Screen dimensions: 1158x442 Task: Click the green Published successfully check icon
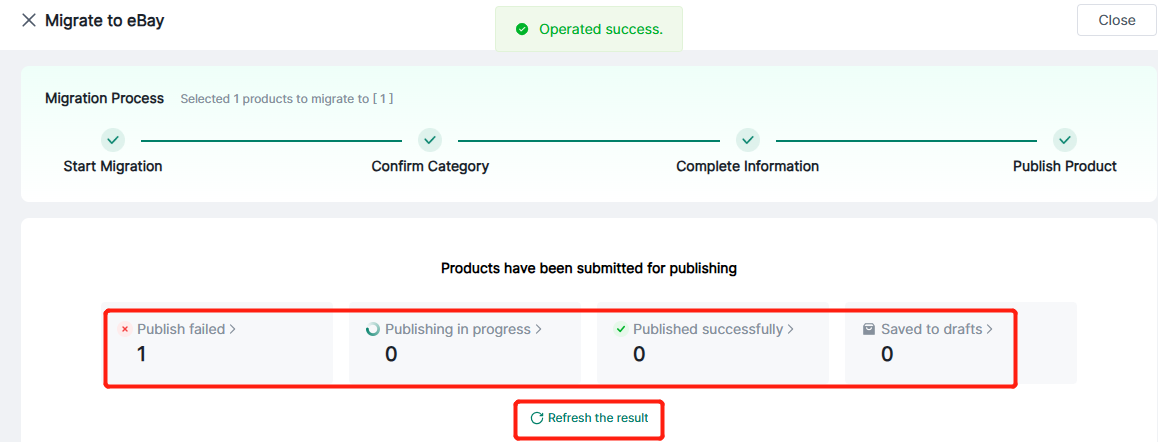pyautogui.click(x=621, y=329)
